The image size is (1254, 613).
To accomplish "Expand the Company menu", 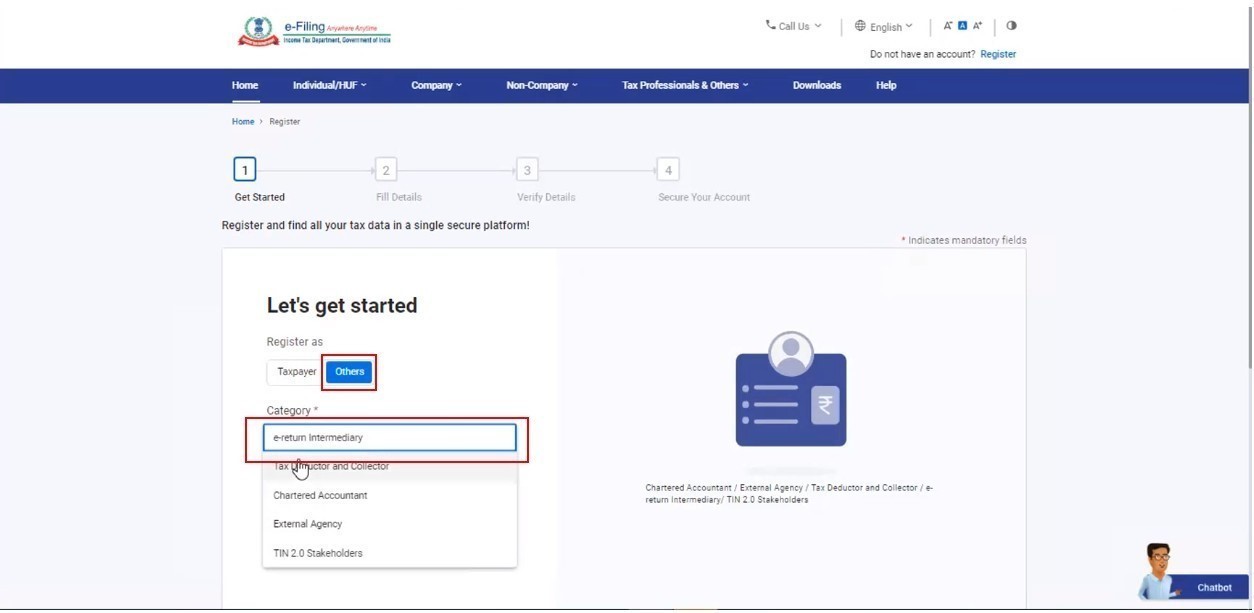I will [436, 86].
